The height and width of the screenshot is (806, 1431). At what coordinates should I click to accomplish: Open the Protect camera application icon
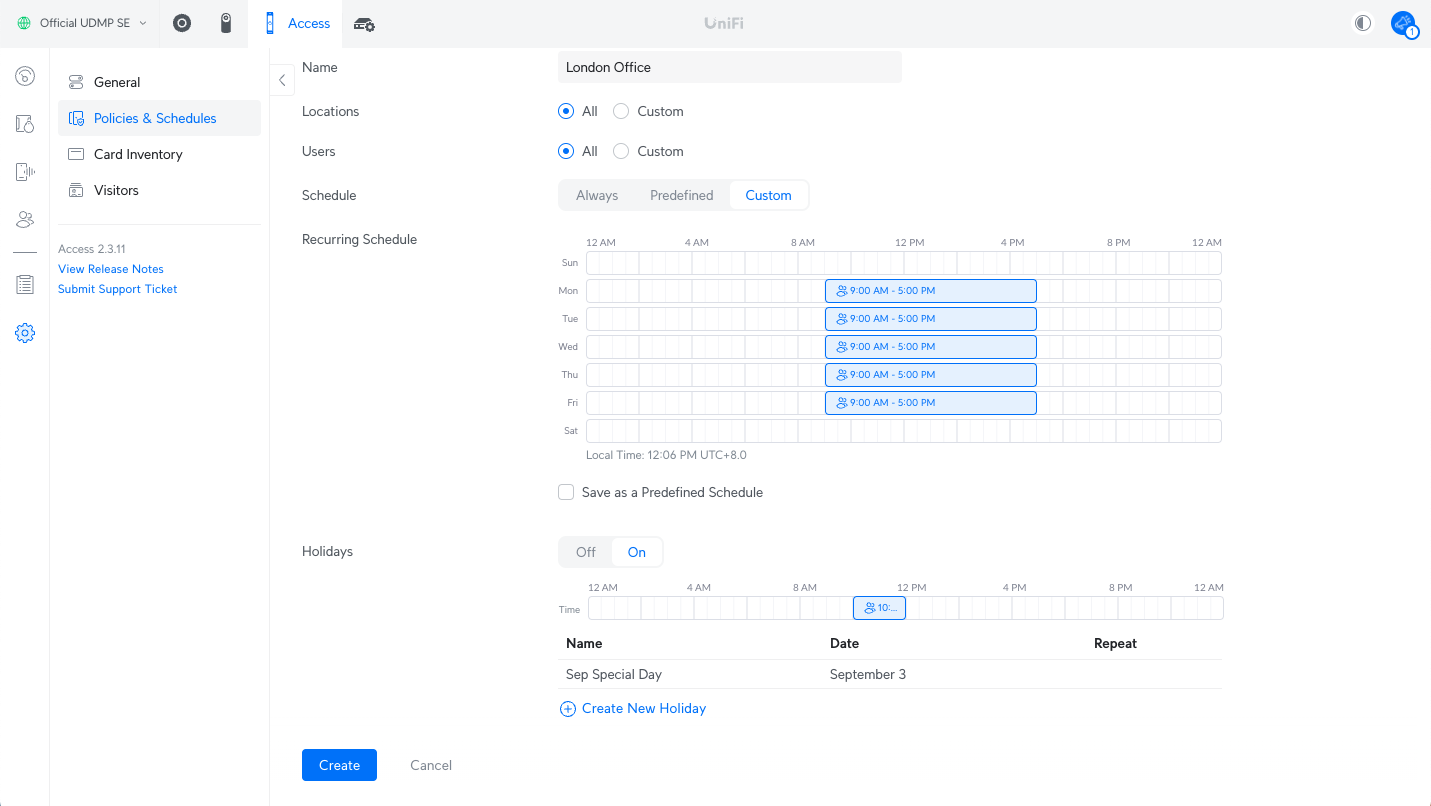click(x=226, y=23)
